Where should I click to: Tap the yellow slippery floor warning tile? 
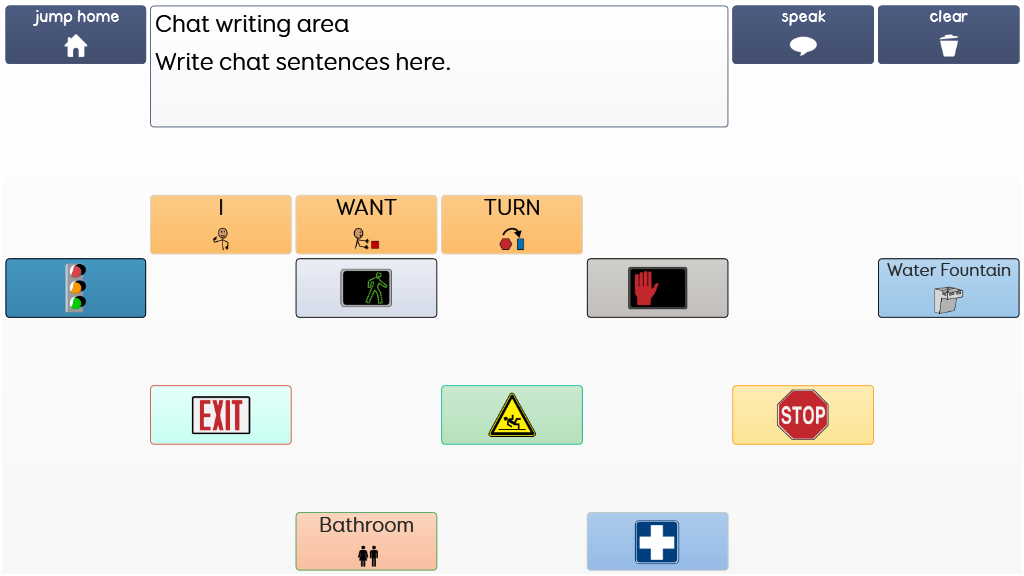tap(512, 414)
